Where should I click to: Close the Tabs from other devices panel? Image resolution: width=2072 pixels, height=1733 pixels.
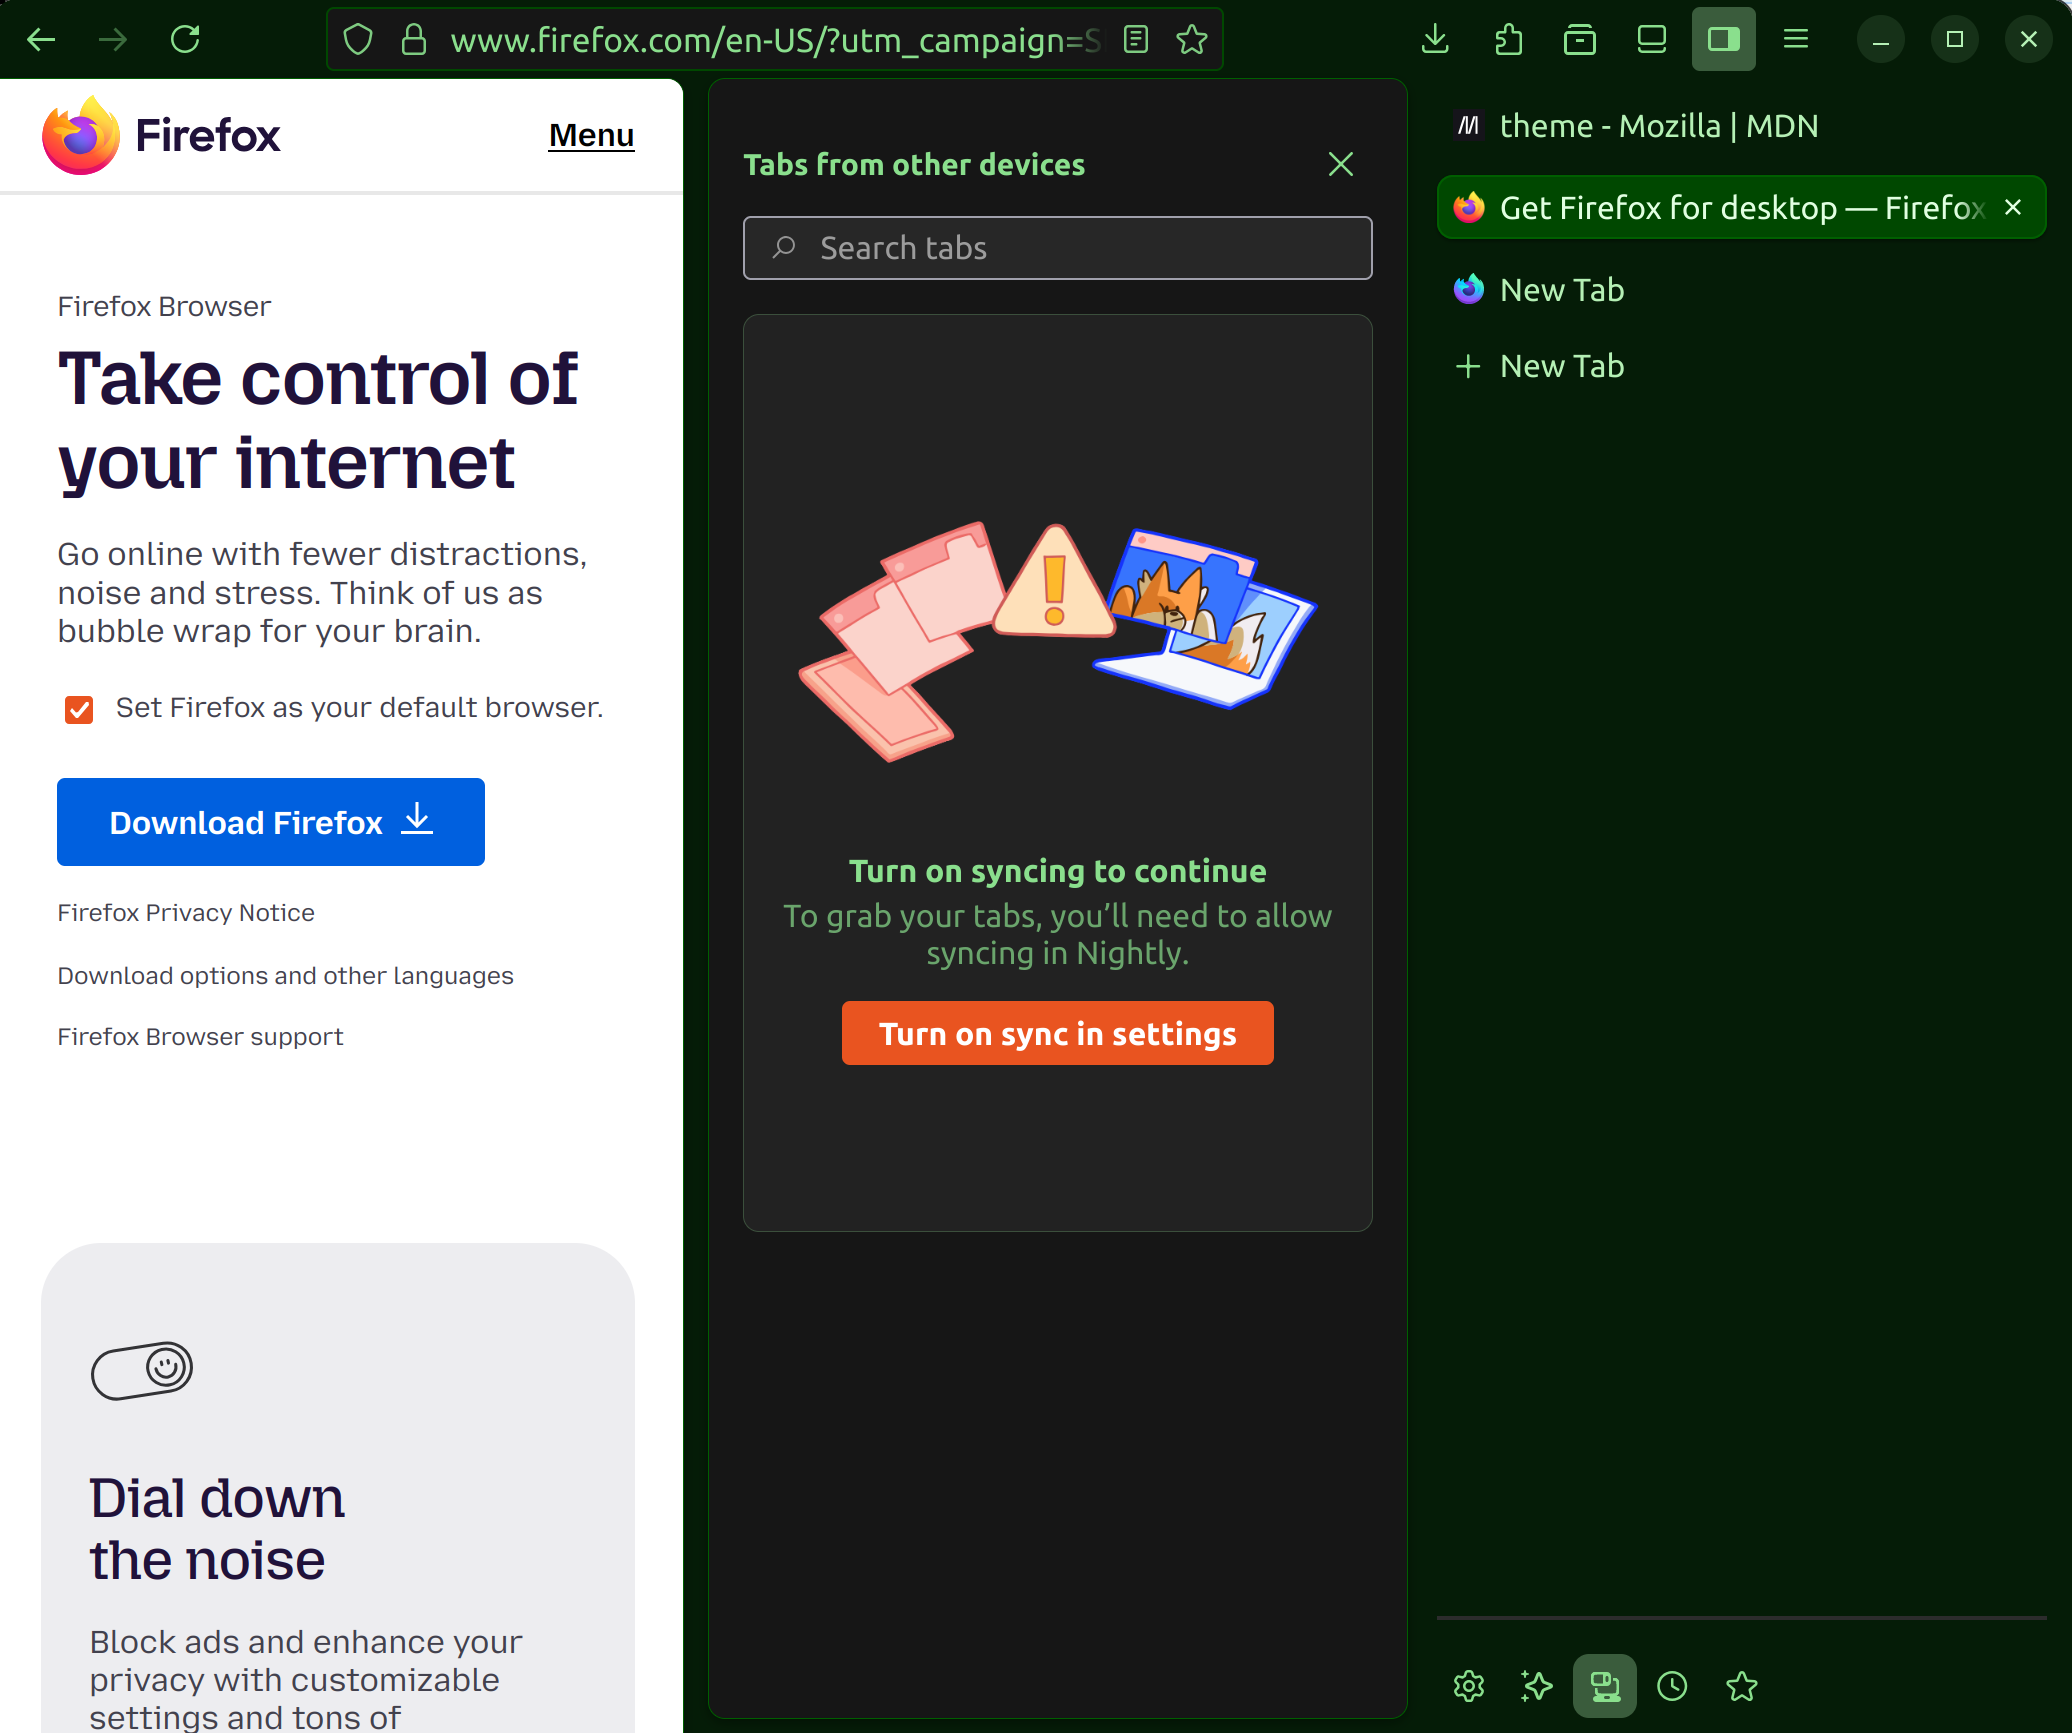pyautogui.click(x=1340, y=164)
